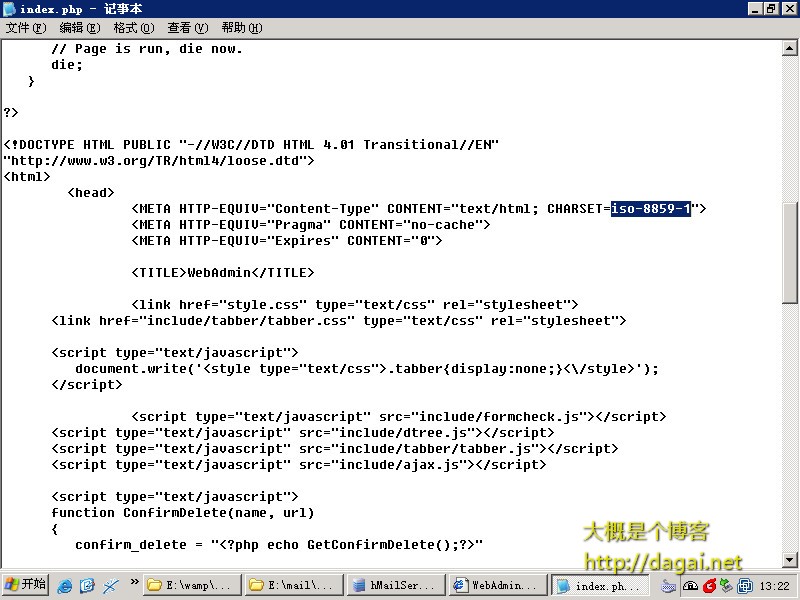Click the '<head>' tag text

click(x=91, y=192)
